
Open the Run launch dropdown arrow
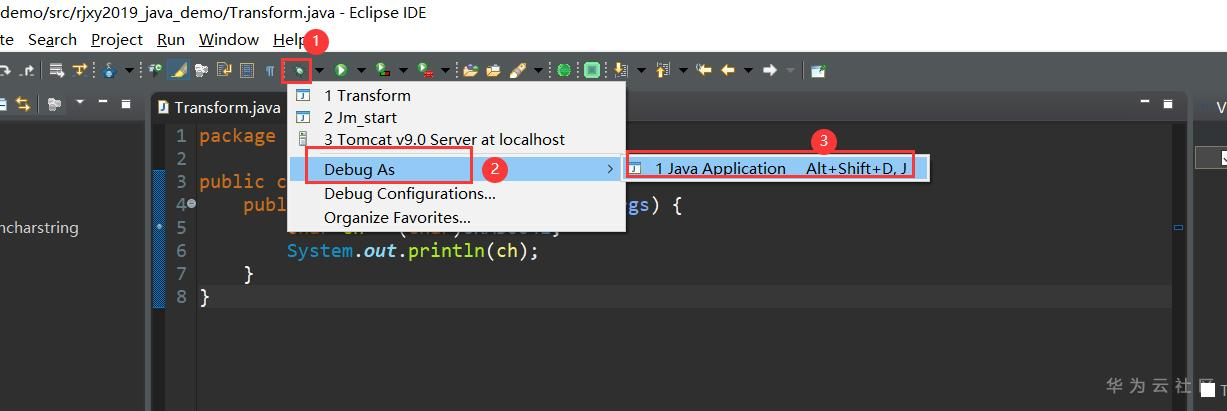[x=361, y=70]
